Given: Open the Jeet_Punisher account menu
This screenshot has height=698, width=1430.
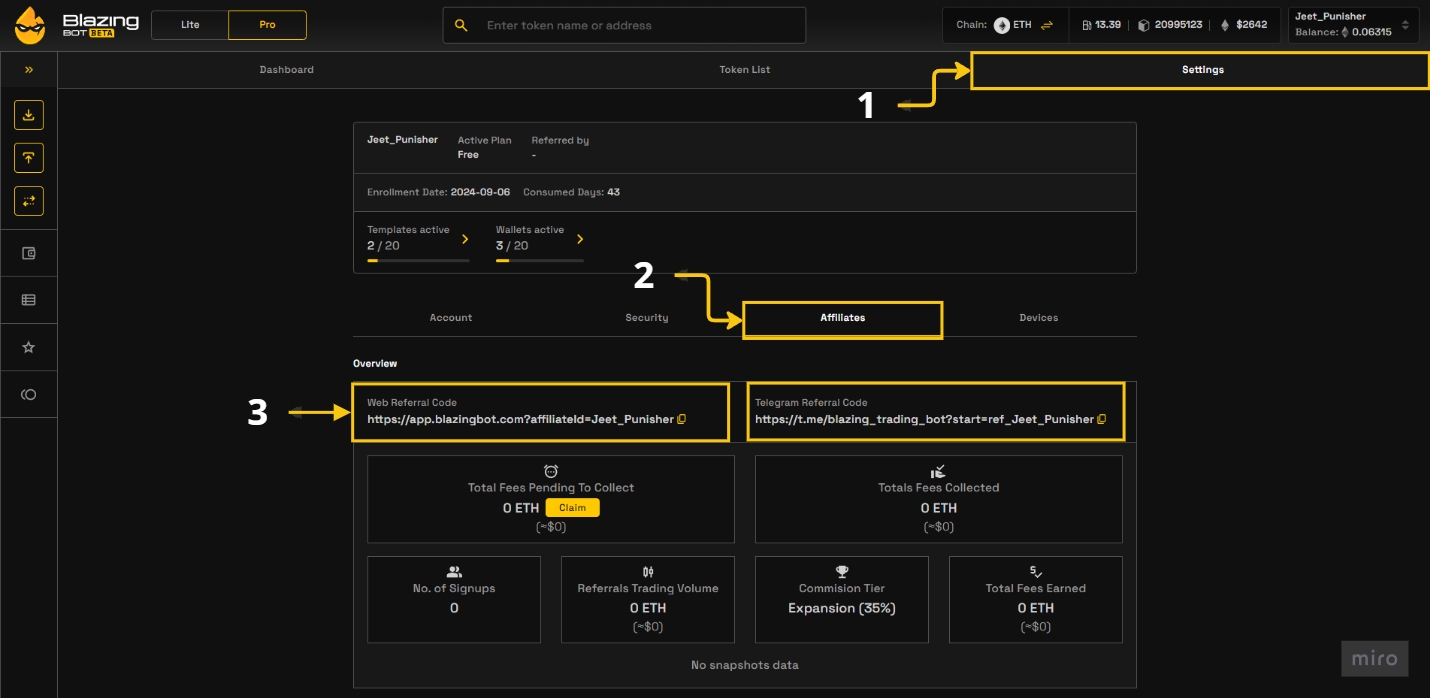Looking at the screenshot, I should click(x=1353, y=25).
